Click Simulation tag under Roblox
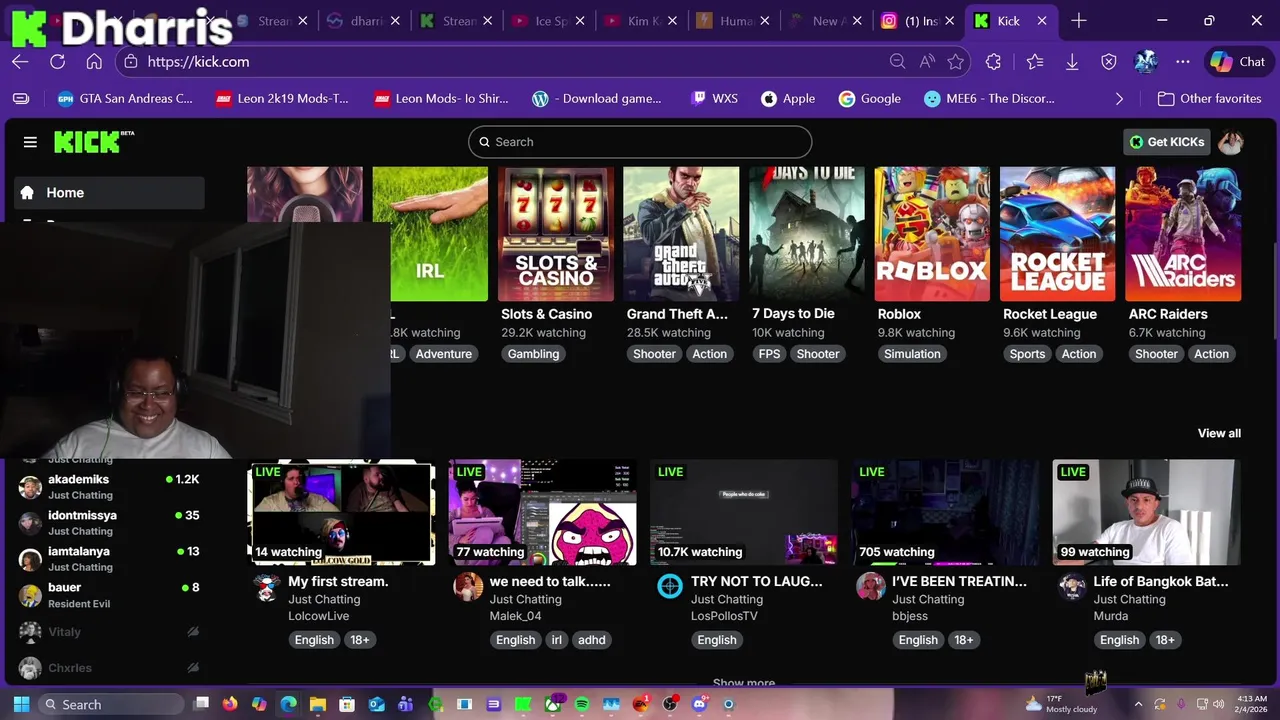Screen dimensions: 1280x720 (912, 354)
